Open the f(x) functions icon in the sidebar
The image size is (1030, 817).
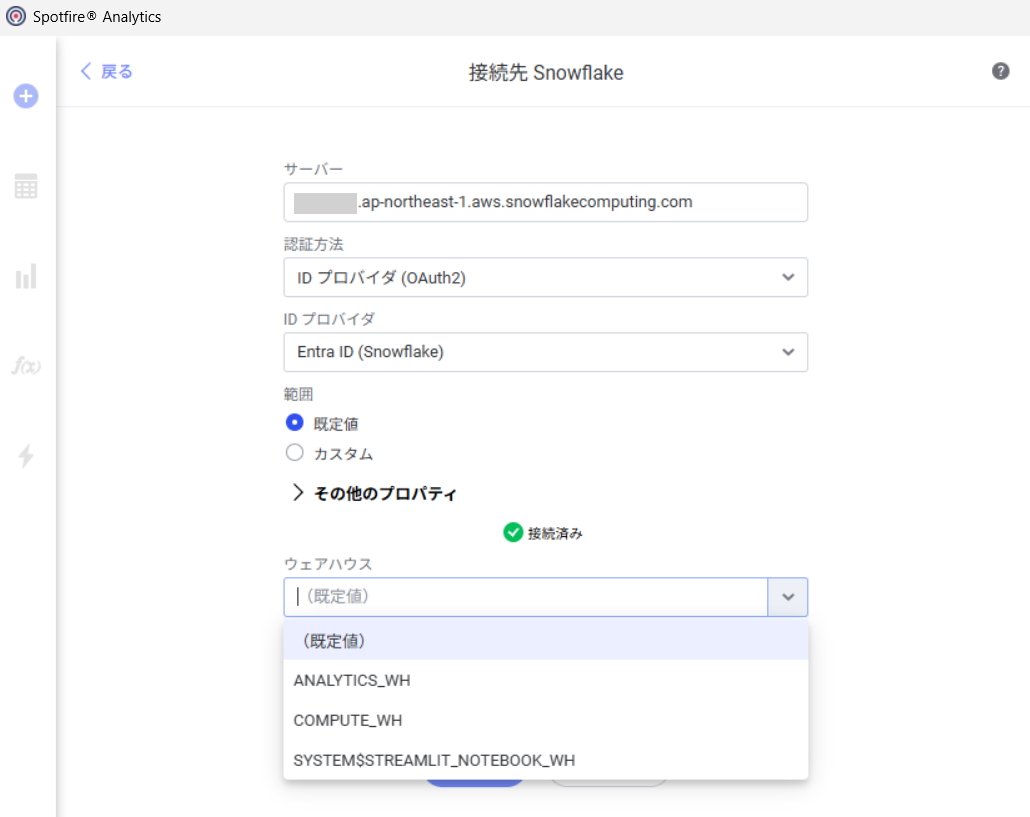26,366
